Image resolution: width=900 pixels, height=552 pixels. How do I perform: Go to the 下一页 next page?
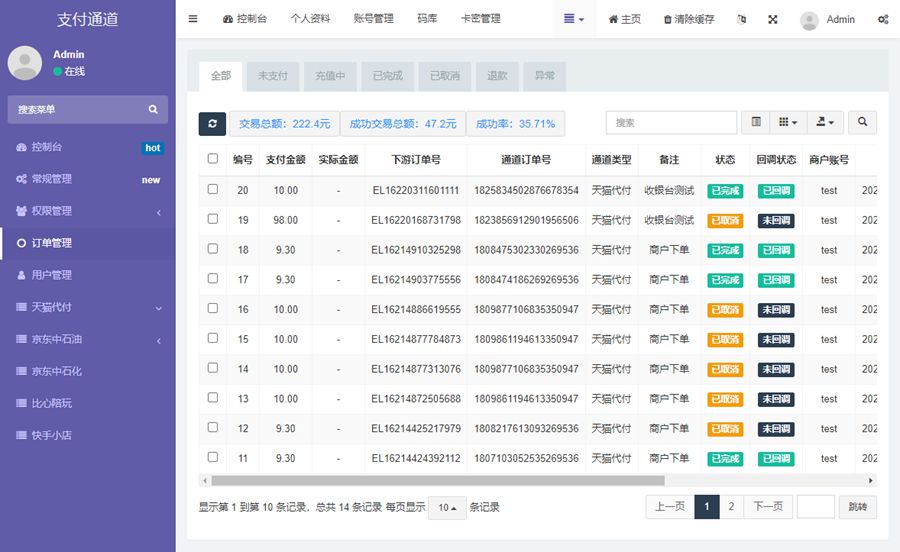tap(768, 507)
